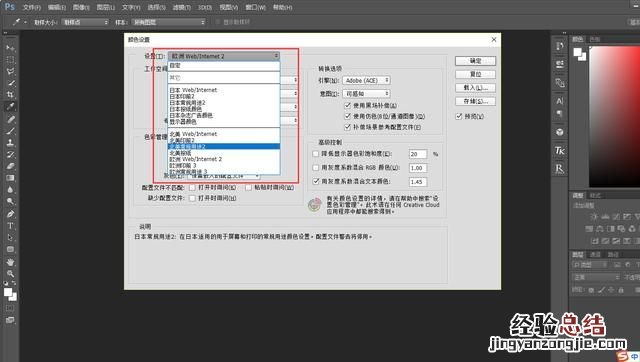Select the Blur tool
The image size is (640, 362).
click(10, 190)
